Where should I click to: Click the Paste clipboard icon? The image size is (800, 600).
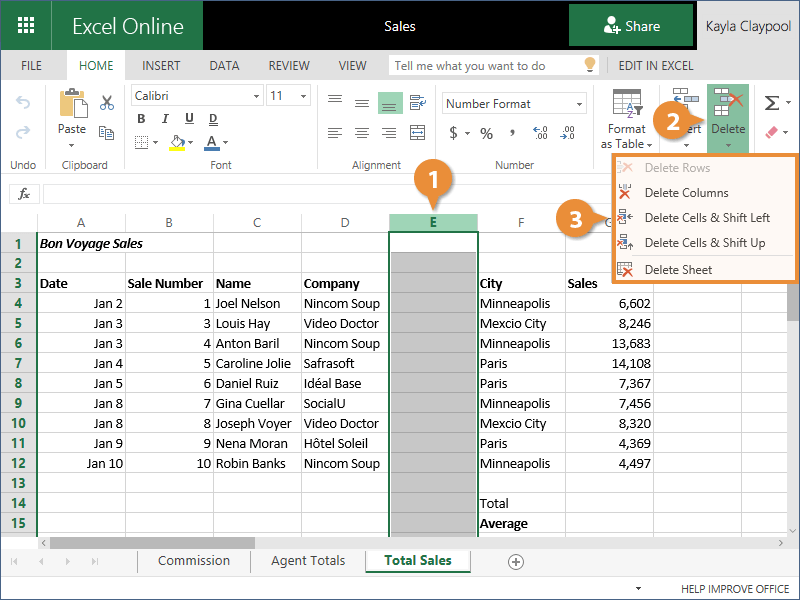pyautogui.click(x=72, y=111)
